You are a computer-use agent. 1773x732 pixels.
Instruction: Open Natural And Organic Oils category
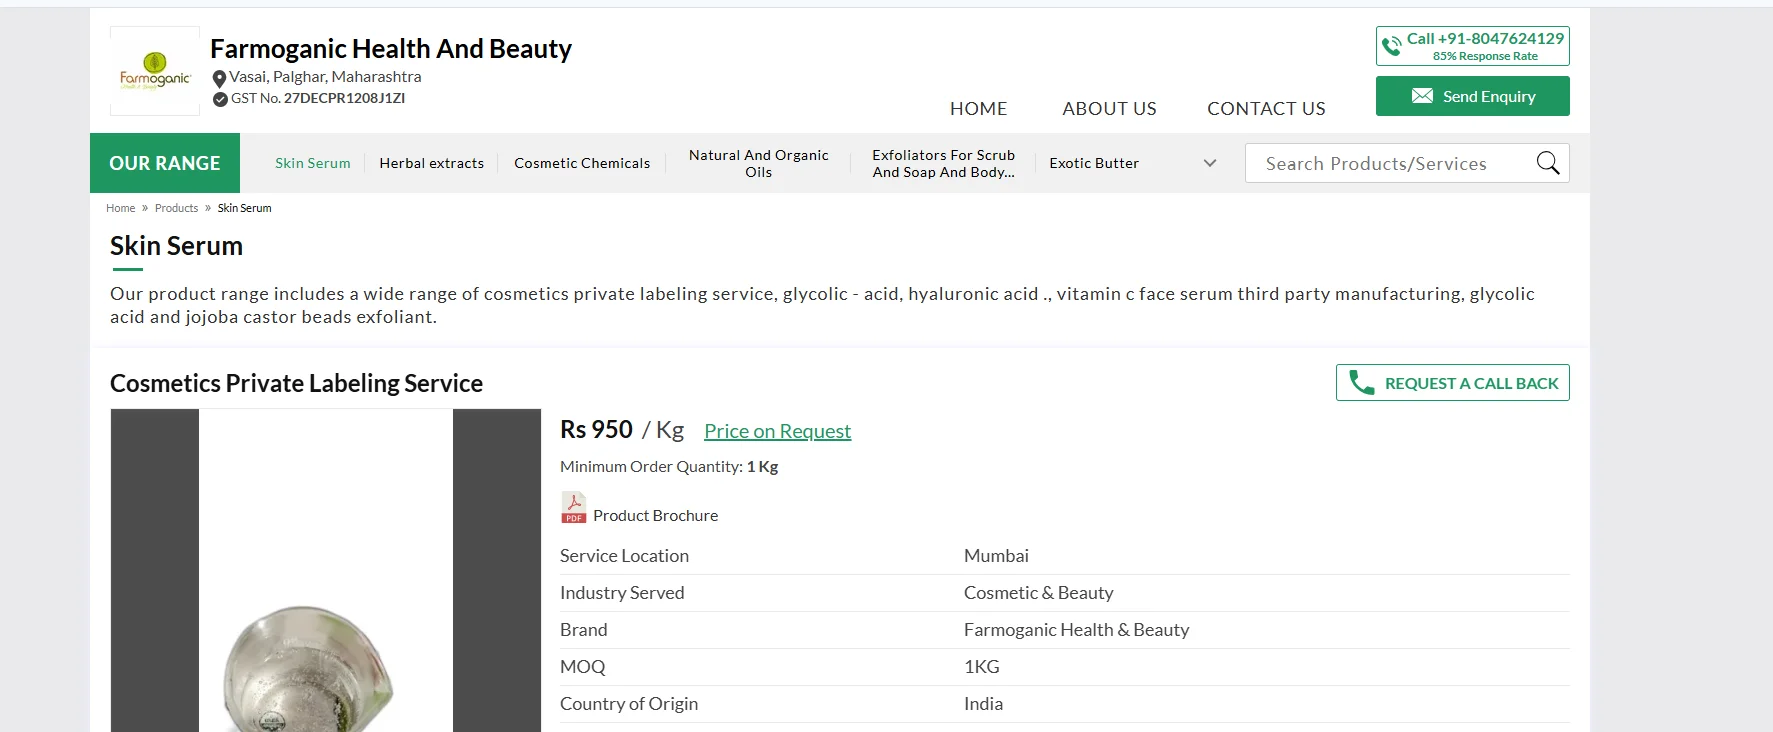click(x=758, y=163)
